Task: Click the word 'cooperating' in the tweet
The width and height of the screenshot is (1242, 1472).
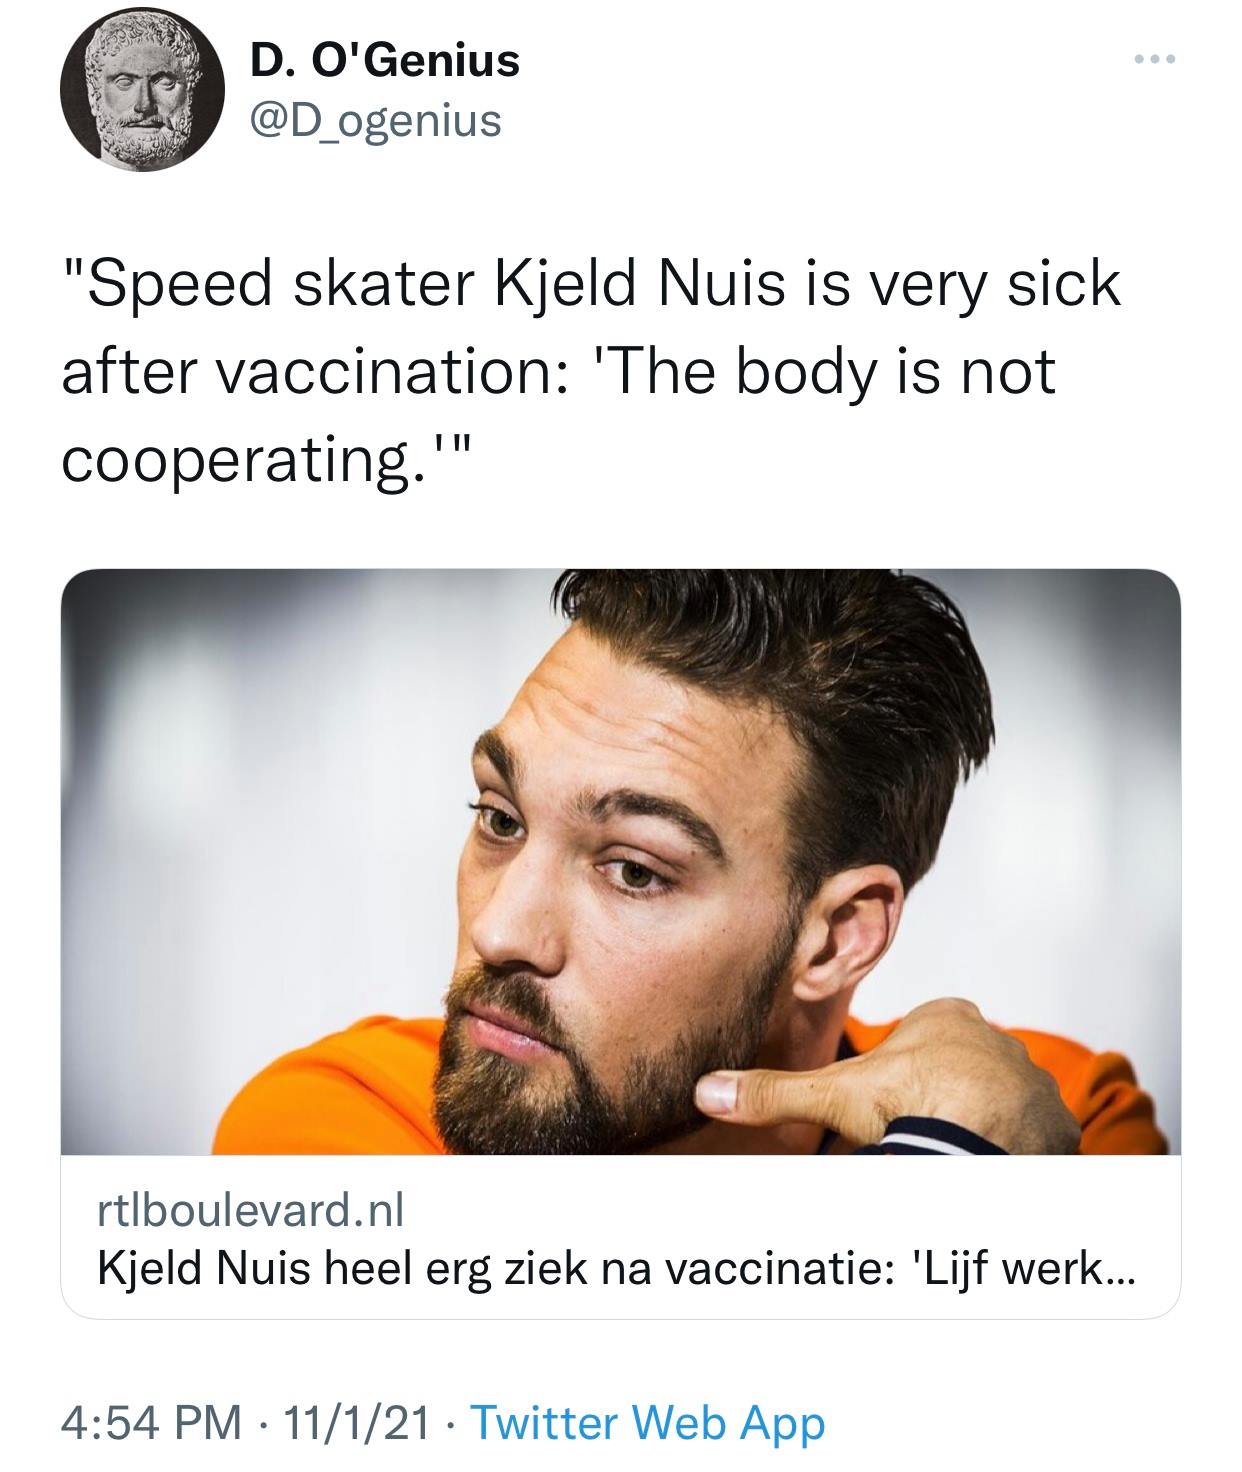Action: pyautogui.click(x=237, y=459)
